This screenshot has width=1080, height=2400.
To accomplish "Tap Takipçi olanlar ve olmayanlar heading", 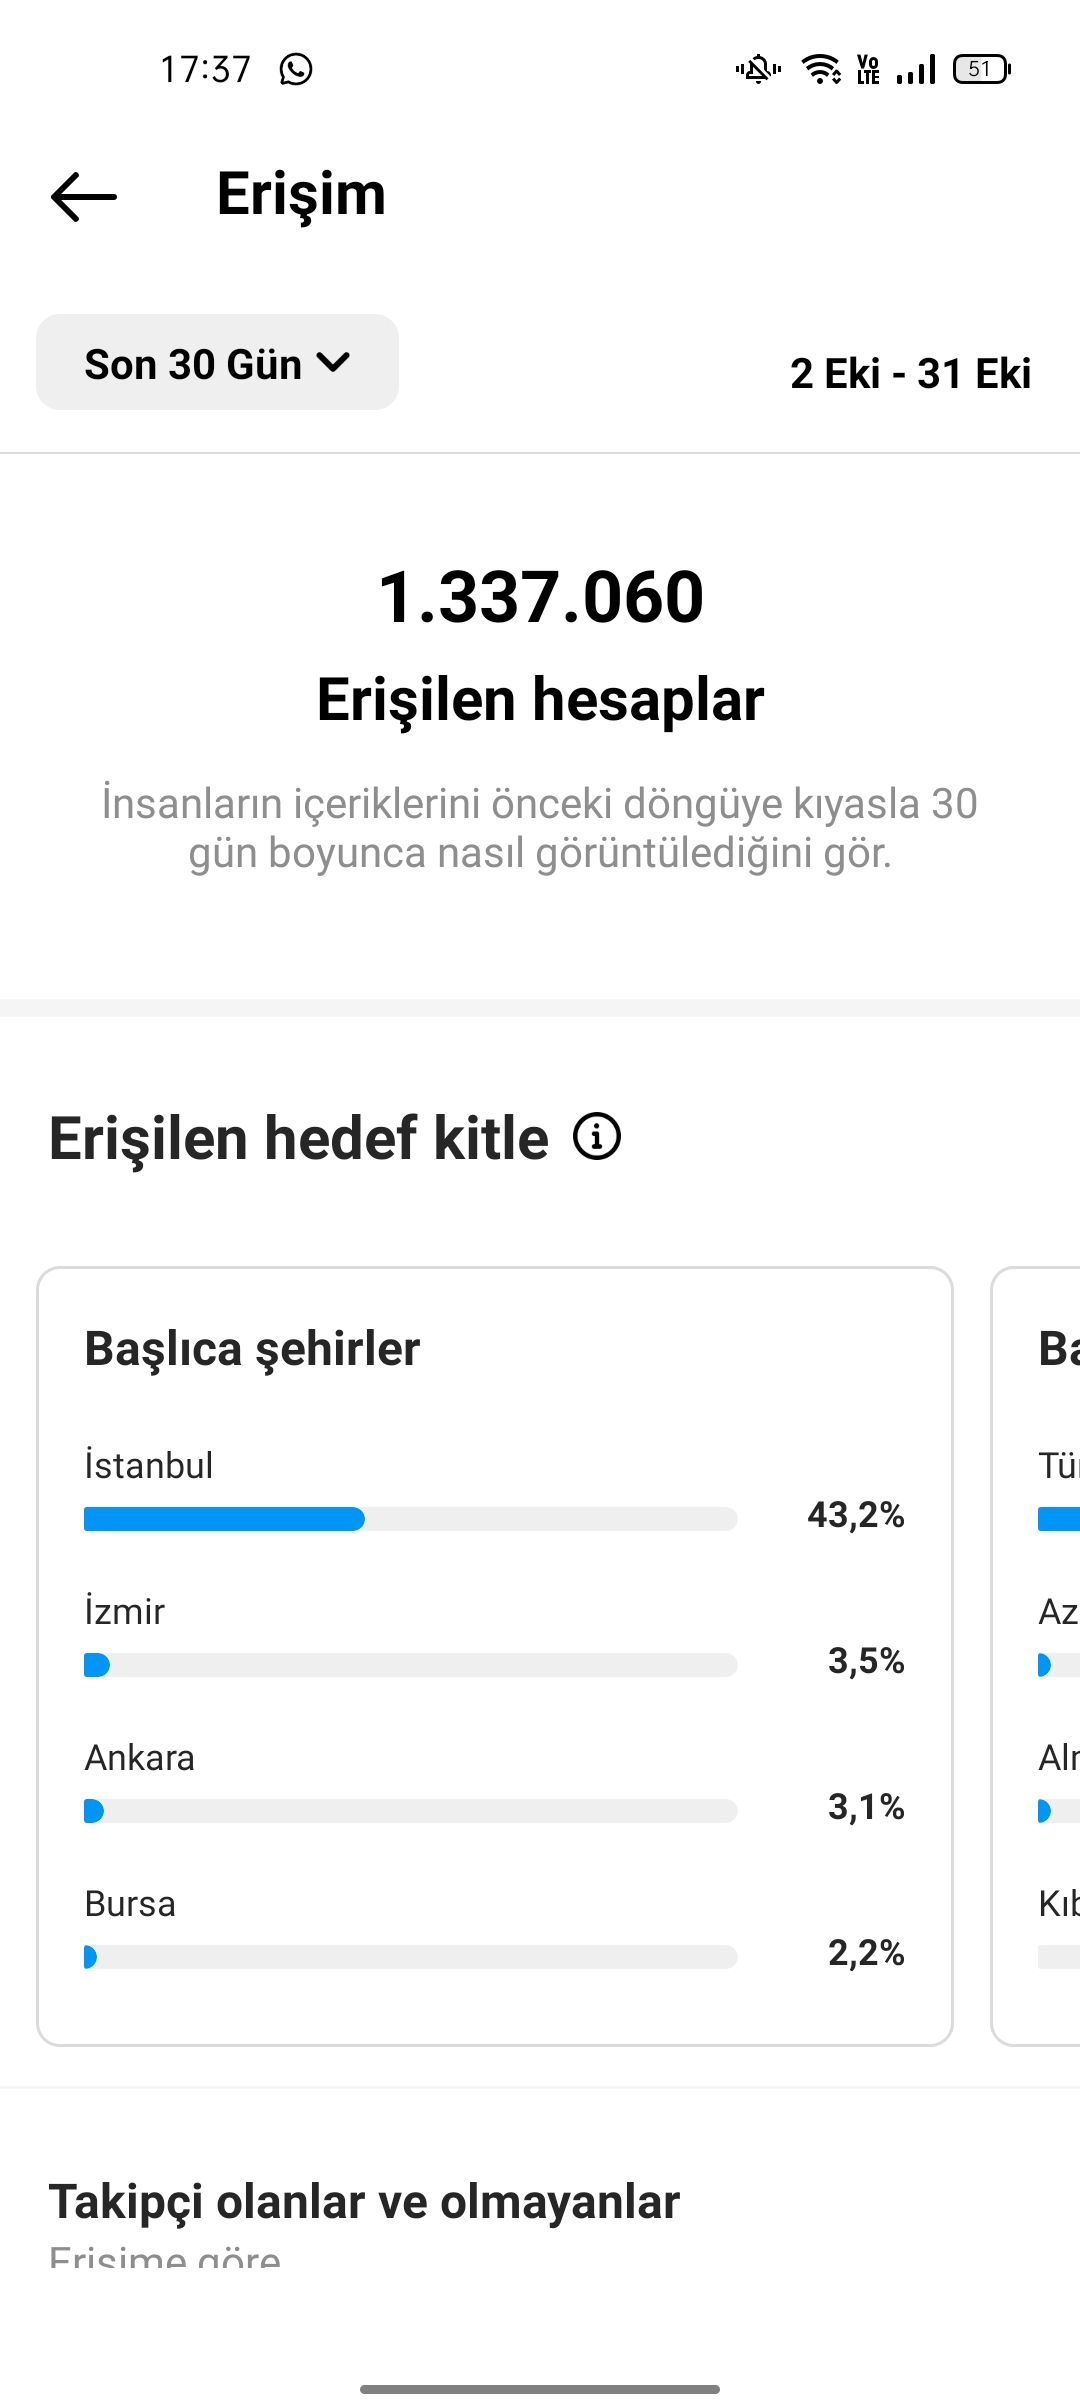I will pyautogui.click(x=364, y=2202).
